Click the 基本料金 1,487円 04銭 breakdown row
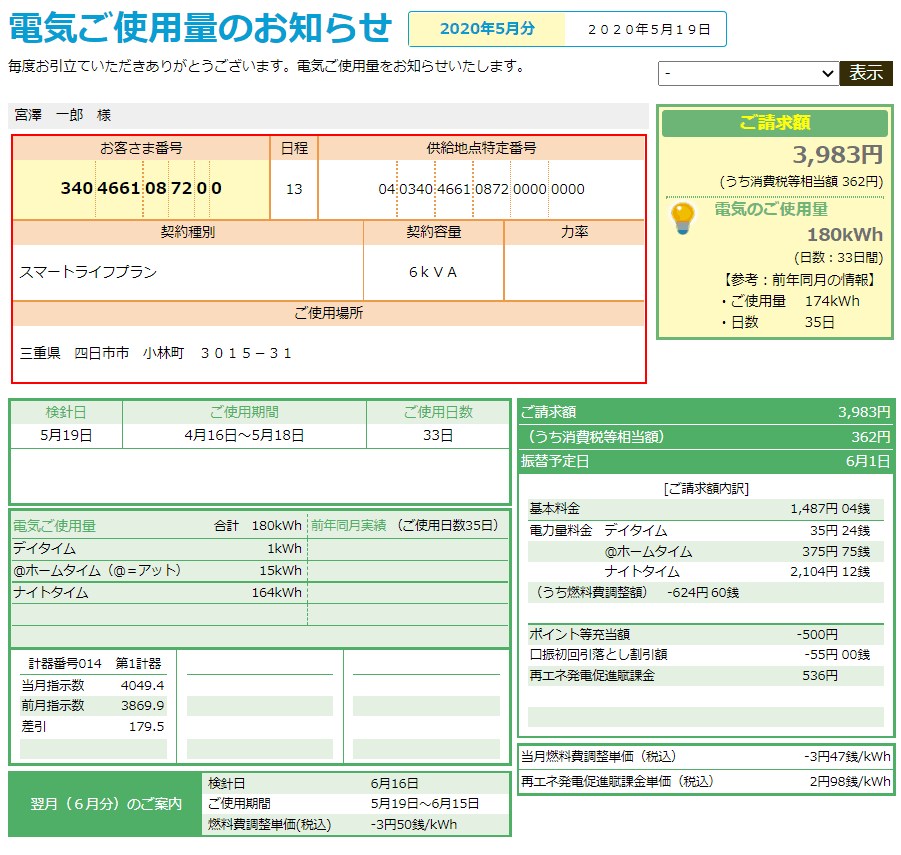901x855 pixels. point(705,508)
